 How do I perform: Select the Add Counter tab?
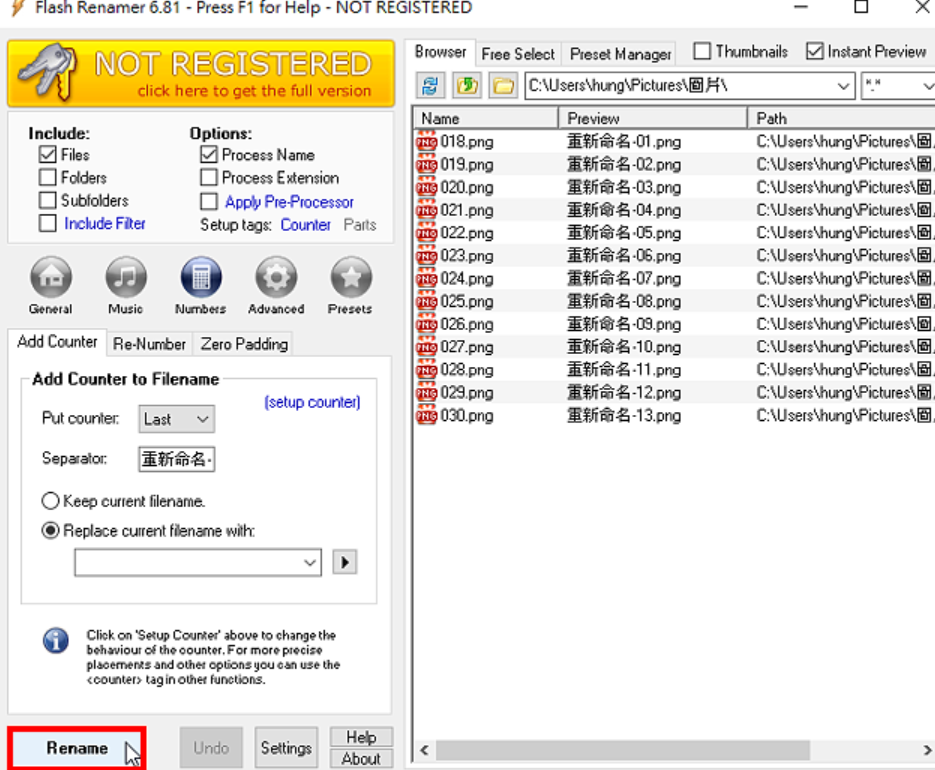pyautogui.click(x=57, y=342)
